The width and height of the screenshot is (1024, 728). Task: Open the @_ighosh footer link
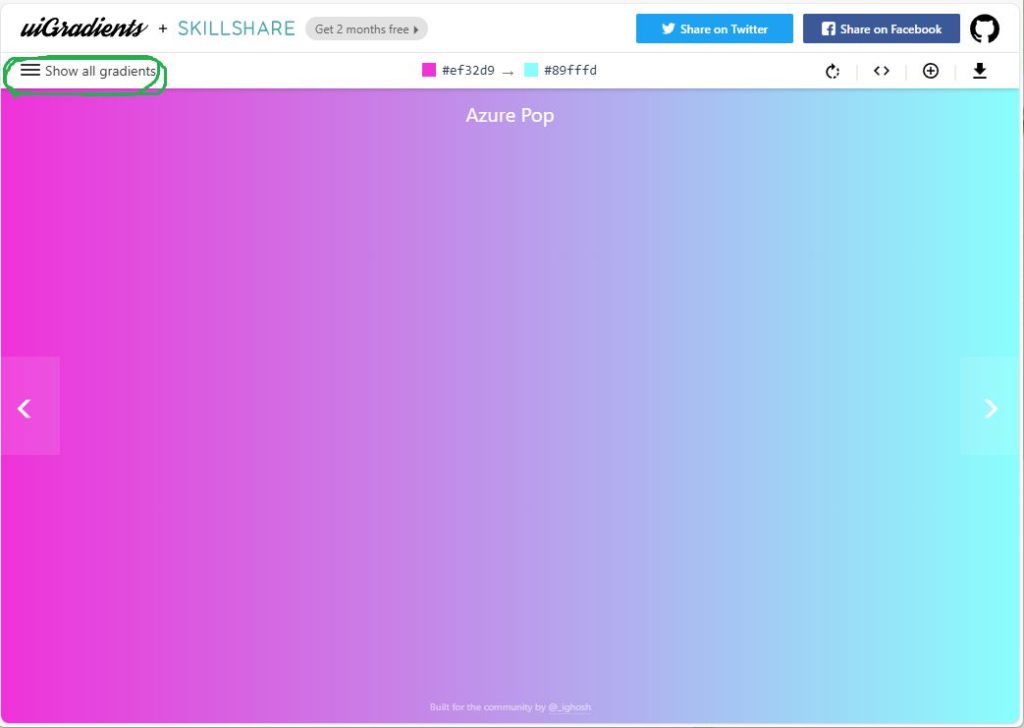(x=569, y=707)
